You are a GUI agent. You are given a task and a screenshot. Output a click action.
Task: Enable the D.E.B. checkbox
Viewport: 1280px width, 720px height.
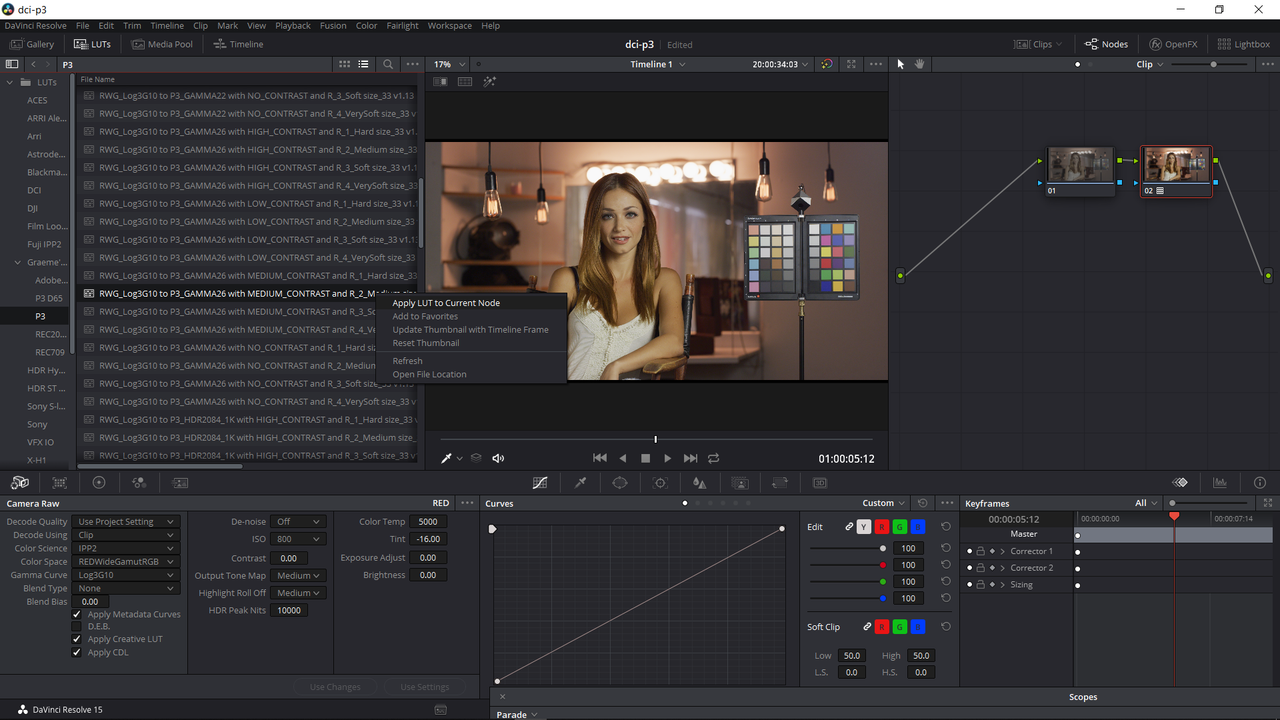point(77,626)
